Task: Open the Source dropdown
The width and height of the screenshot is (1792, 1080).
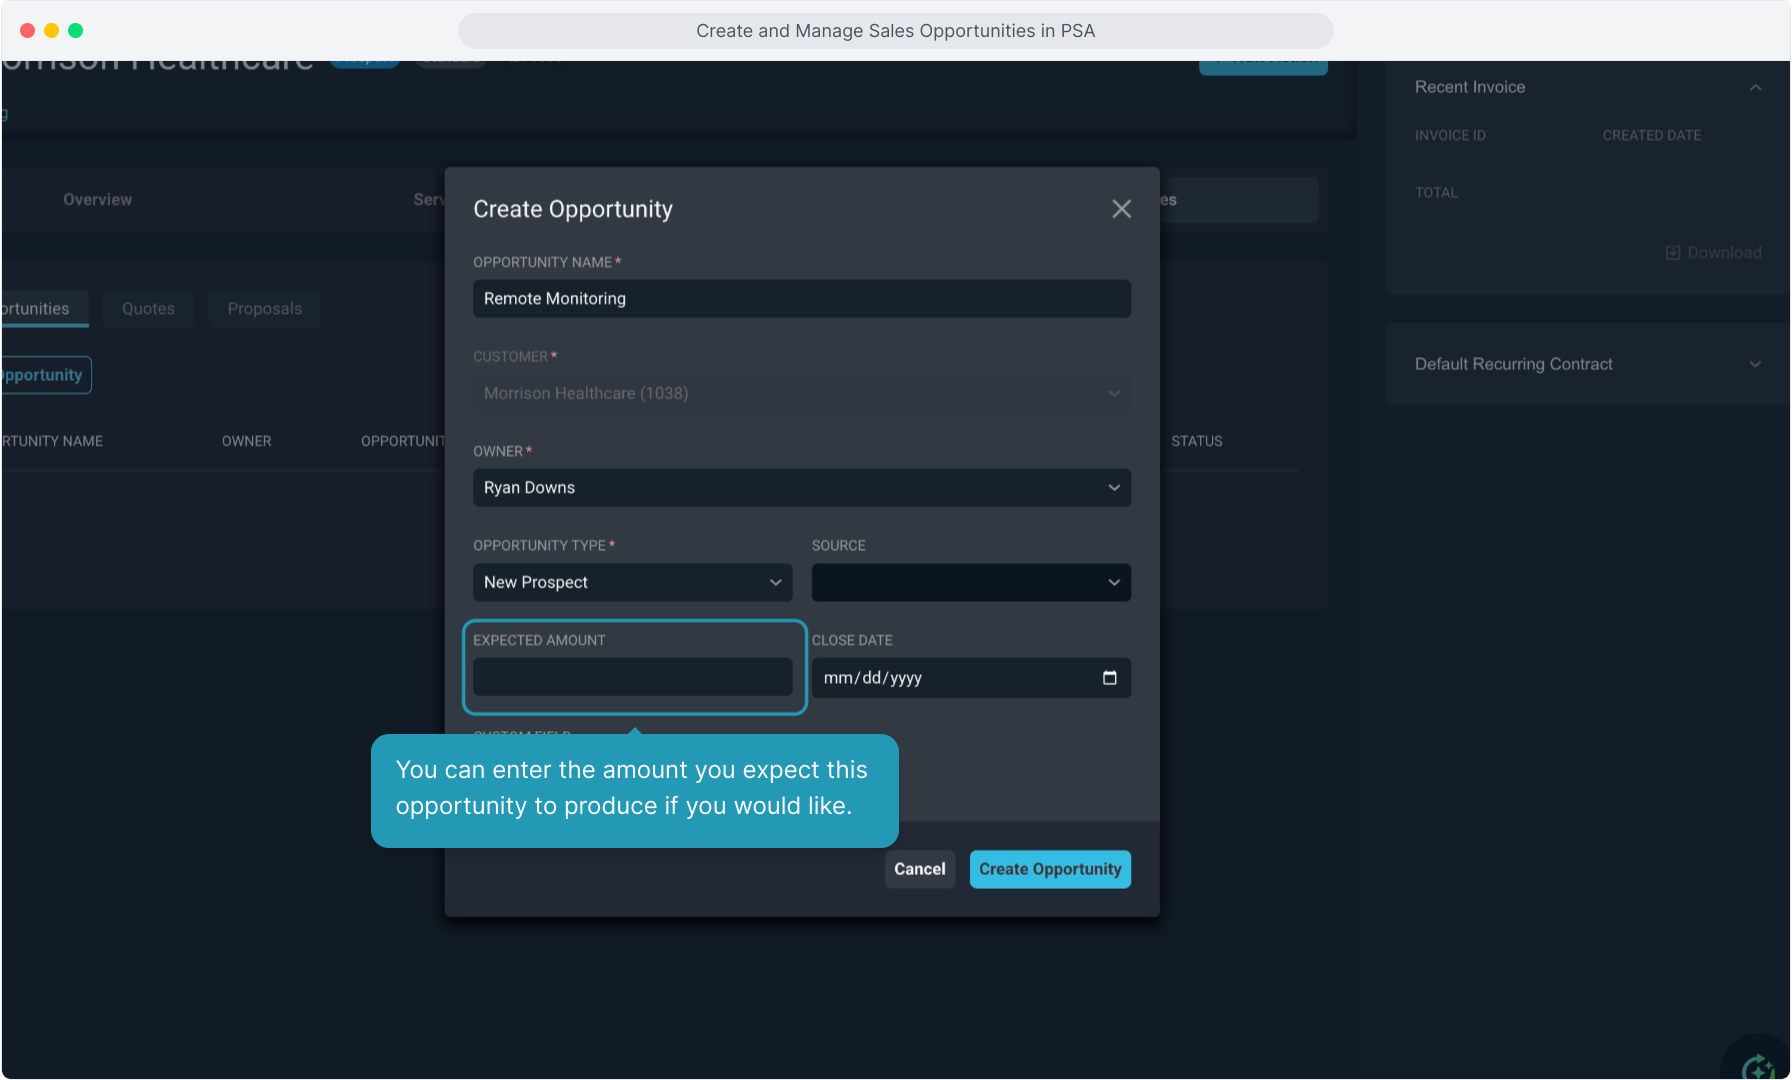Action: pyautogui.click(x=970, y=583)
